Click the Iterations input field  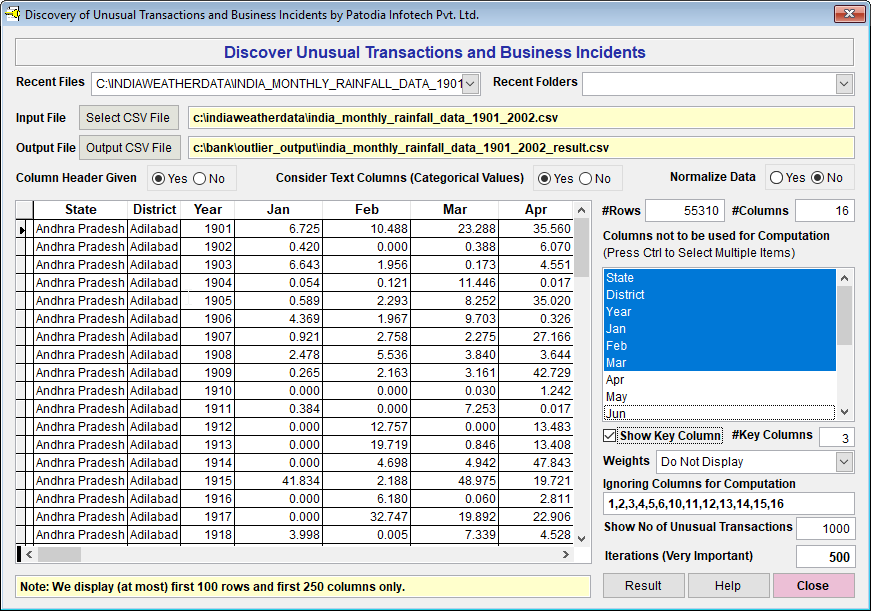(x=825, y=557)
